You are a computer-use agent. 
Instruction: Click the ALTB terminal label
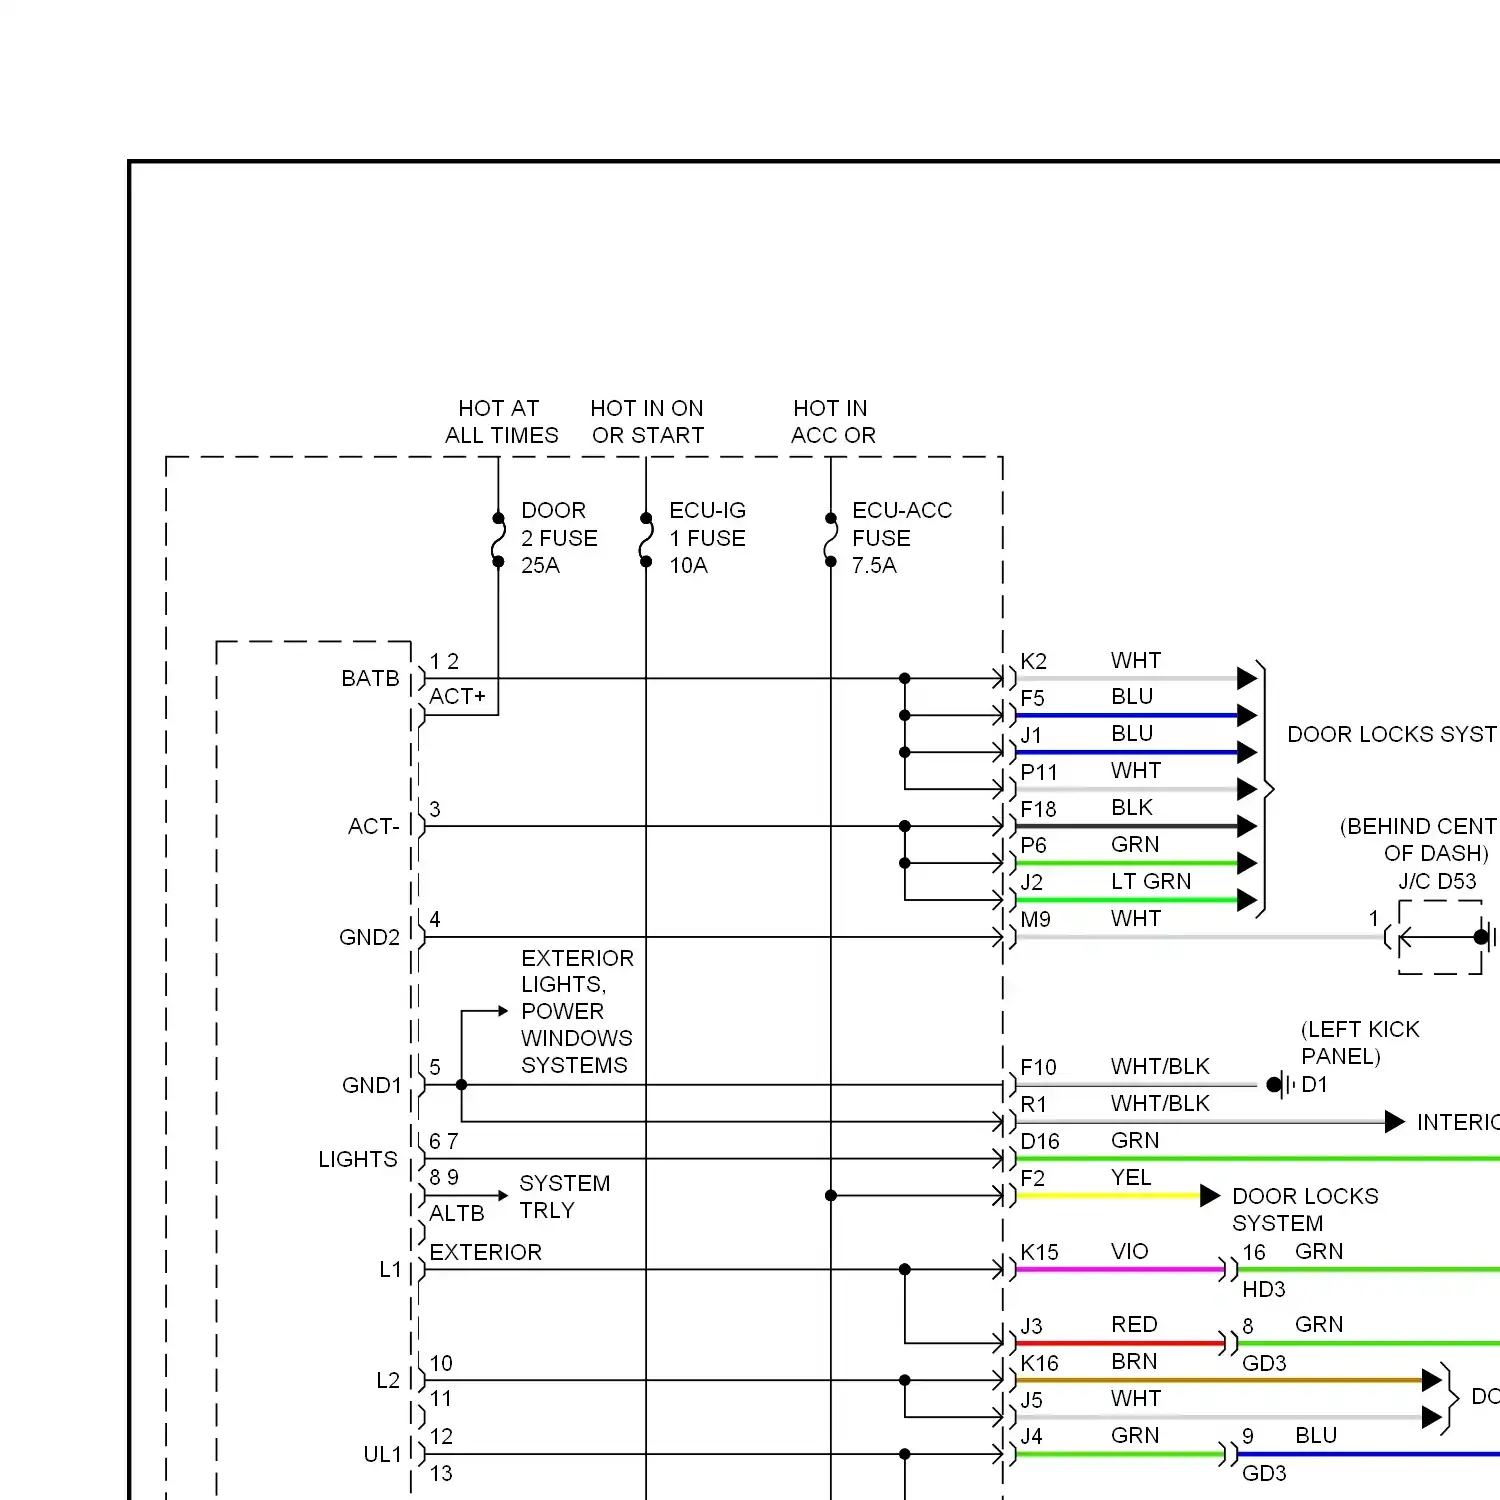pos(456,1214)
